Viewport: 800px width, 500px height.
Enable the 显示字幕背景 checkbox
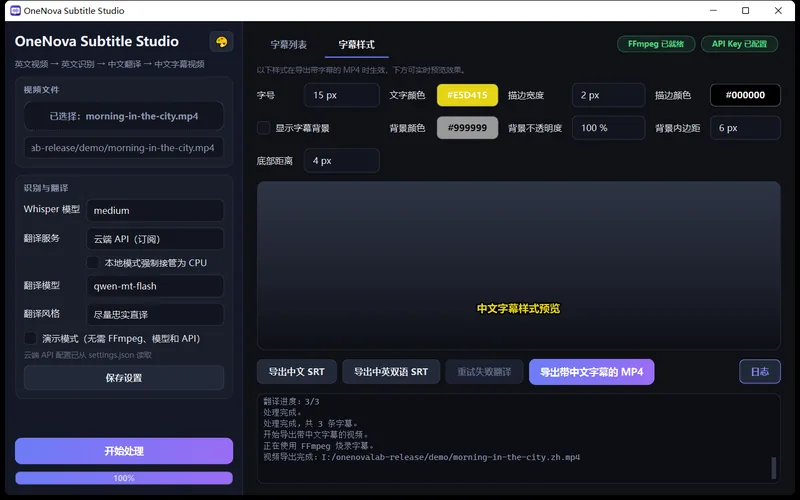click(x=263, y=128)
